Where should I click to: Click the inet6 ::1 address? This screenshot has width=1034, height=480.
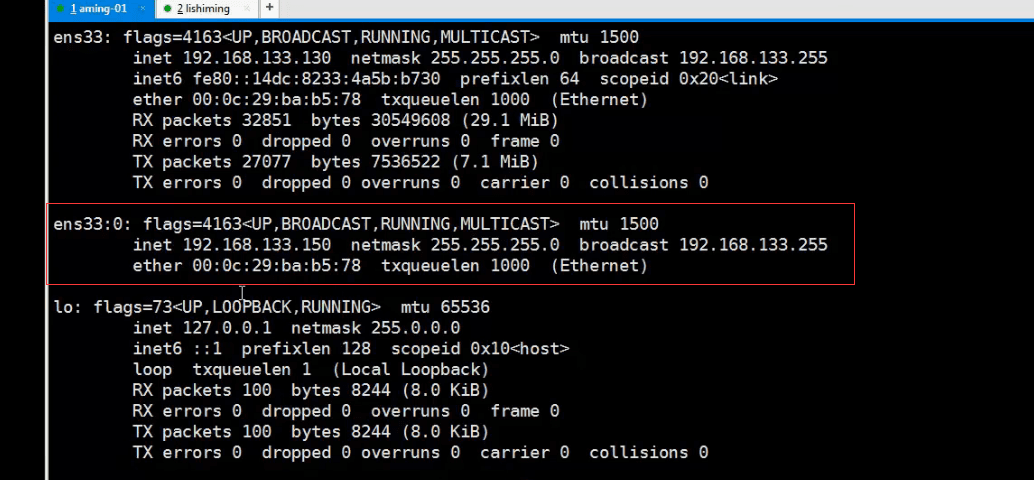pyautogui.click(x=207, y=349)
